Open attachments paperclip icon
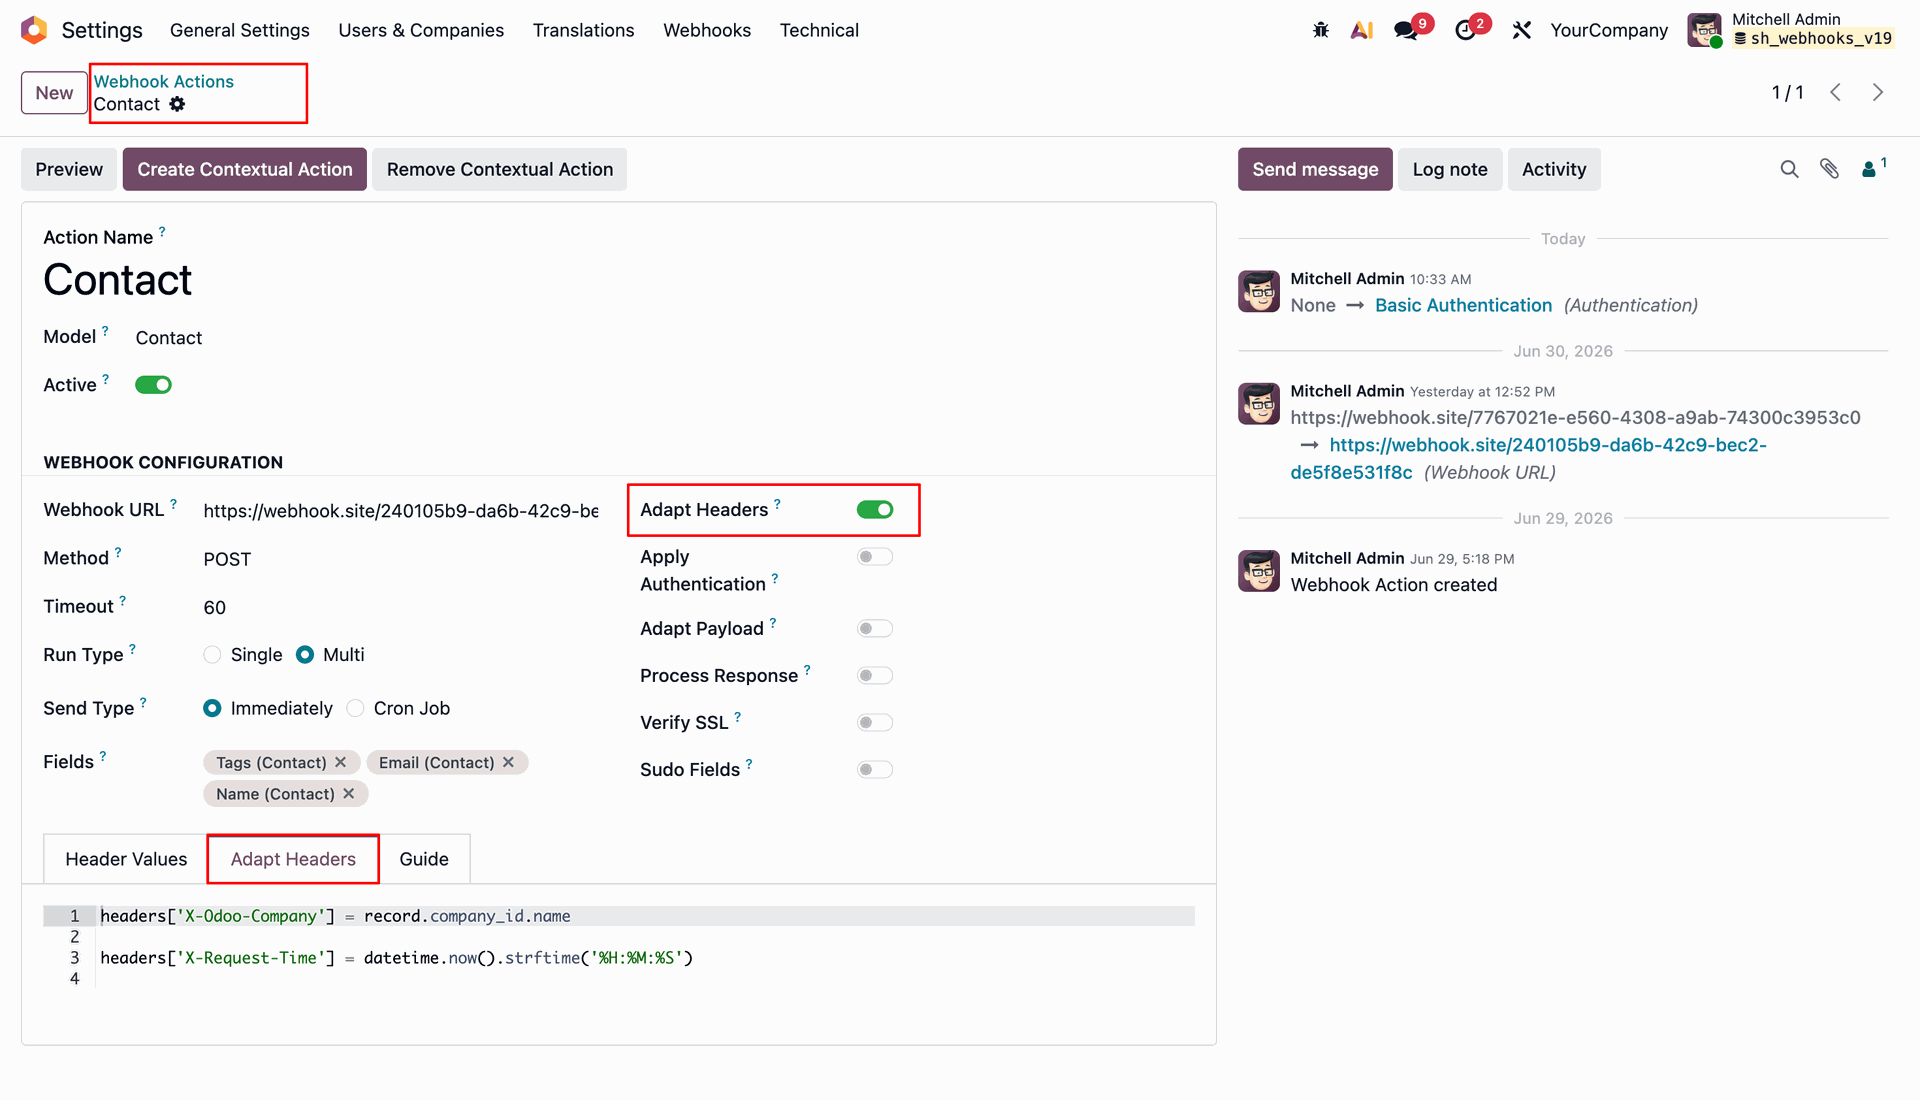The height and width of the screenshot is (1100, 1920). click(x=1829, y=169)
